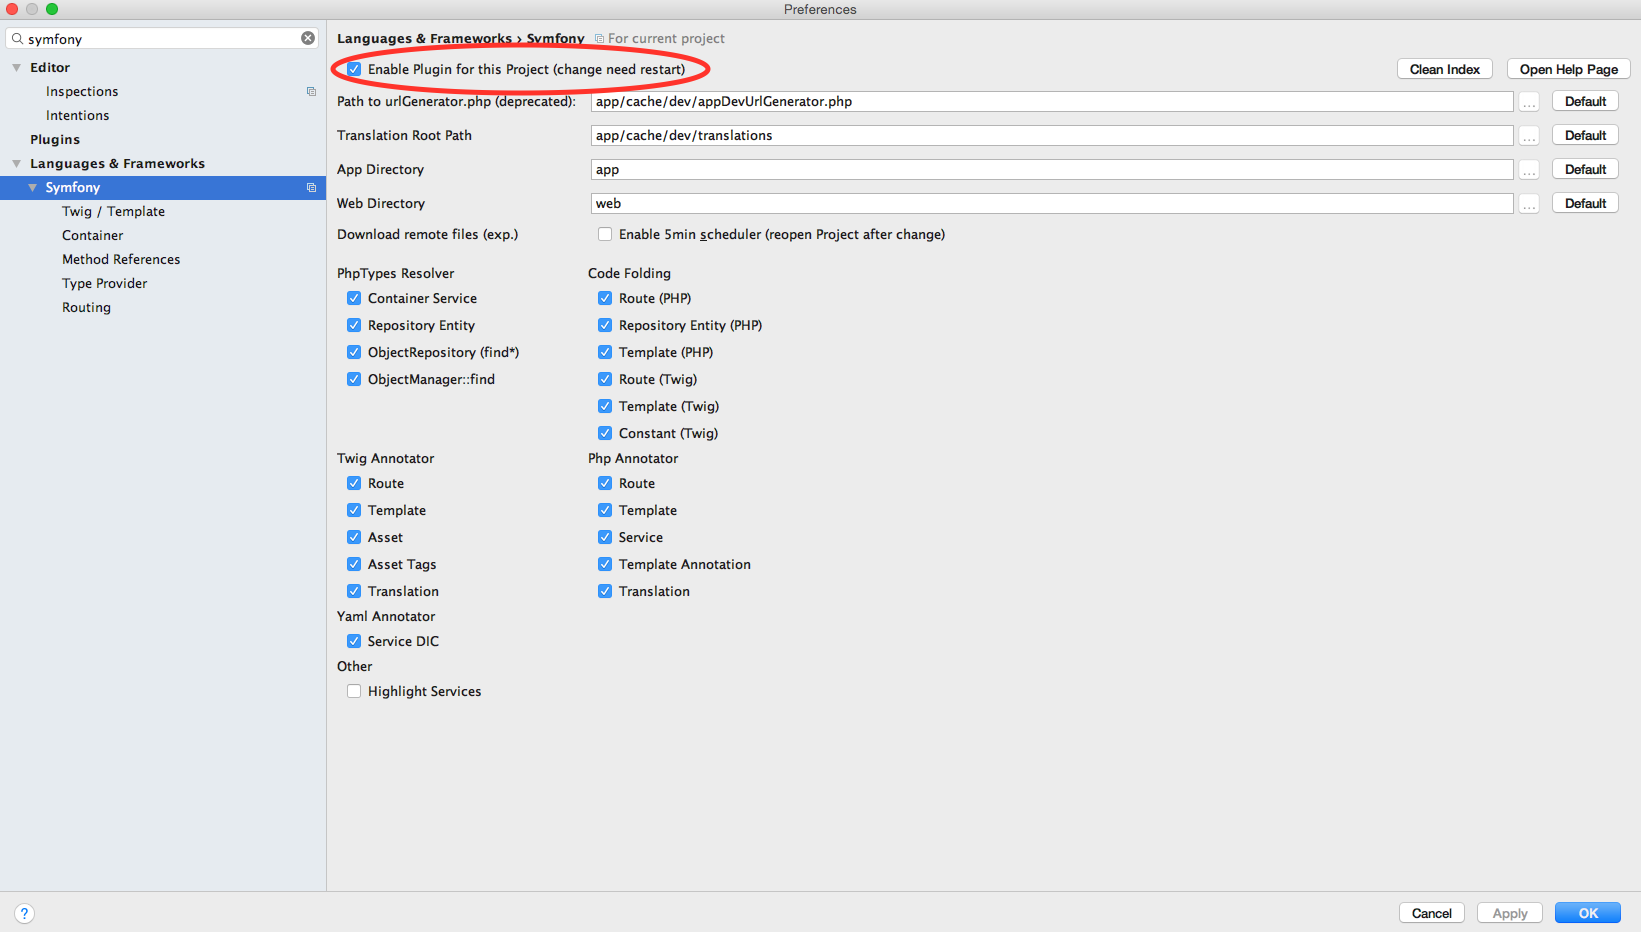Viewport: 1641px width, 932px height.
Task: Collapse the Symfony tree node
Action: tap(33, 187)
